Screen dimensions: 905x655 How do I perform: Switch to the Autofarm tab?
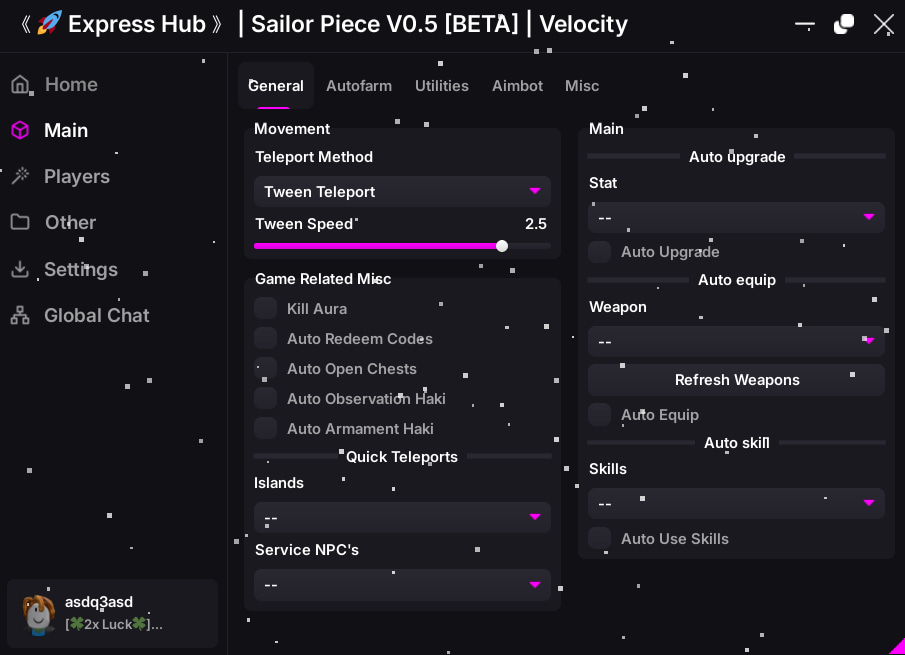(359, 86)
